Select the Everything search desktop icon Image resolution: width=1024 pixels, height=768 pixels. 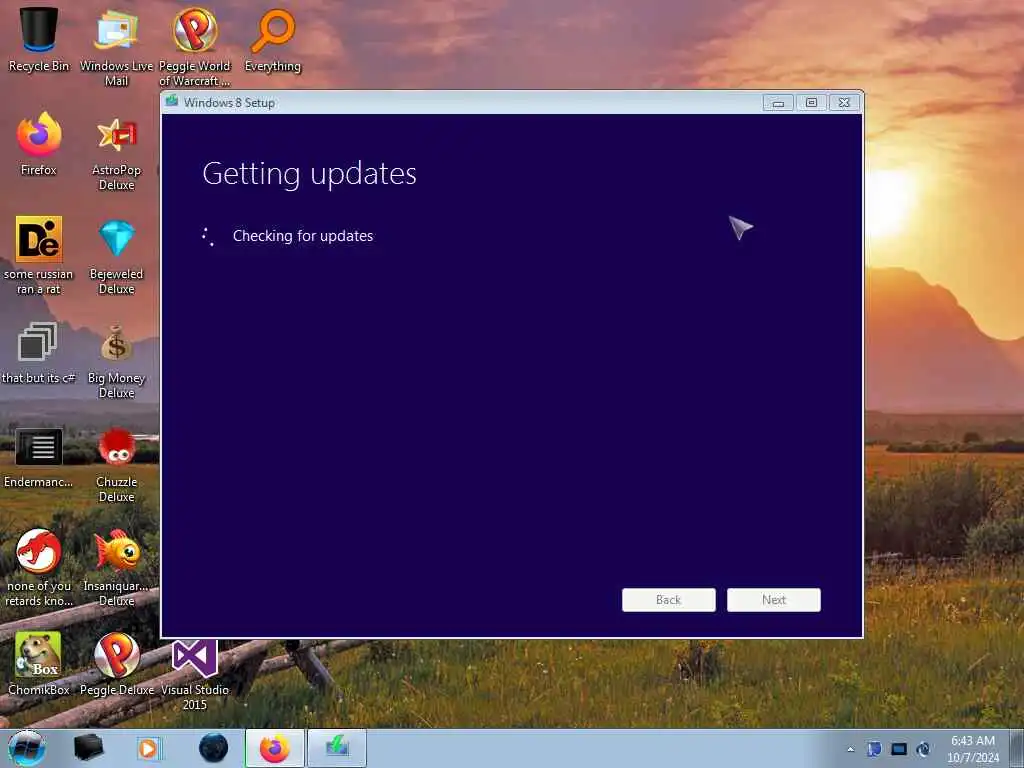[x=273, y=39]
